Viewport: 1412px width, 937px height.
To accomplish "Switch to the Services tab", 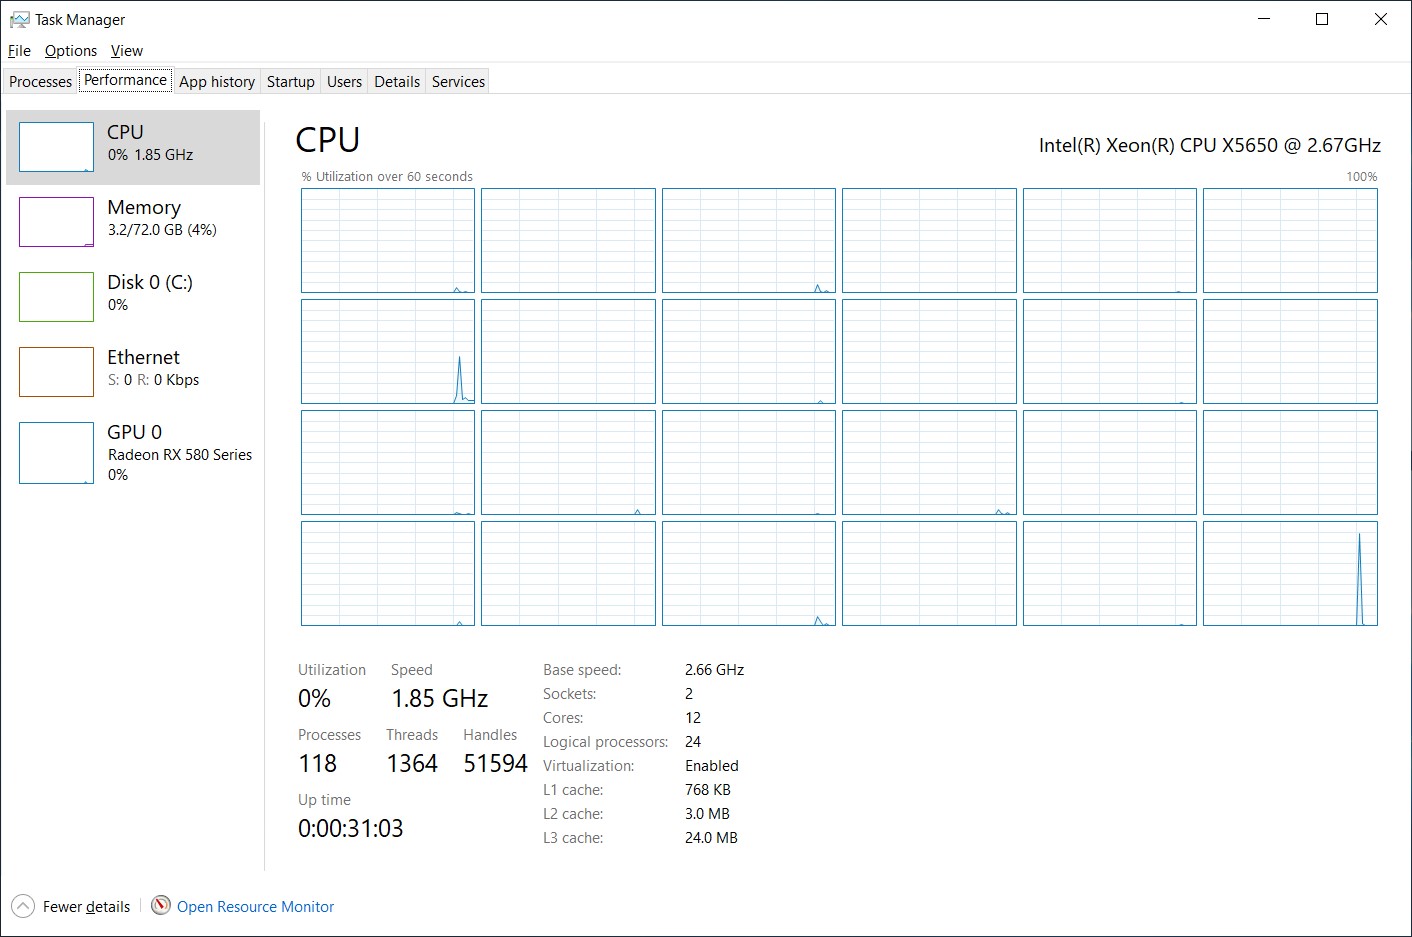I will click(x=458, y=82).
